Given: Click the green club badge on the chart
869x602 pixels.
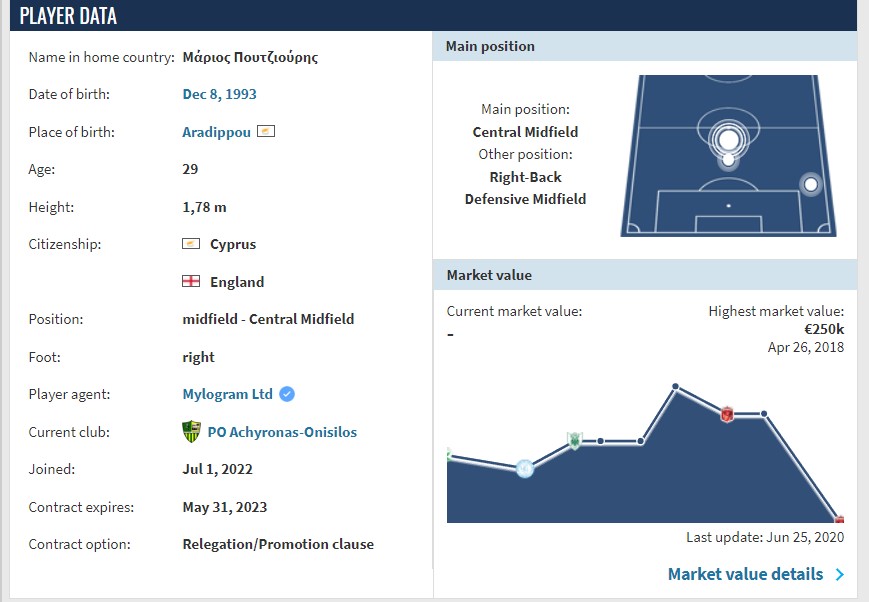Looking at the screenshot, I should (574, 440).
